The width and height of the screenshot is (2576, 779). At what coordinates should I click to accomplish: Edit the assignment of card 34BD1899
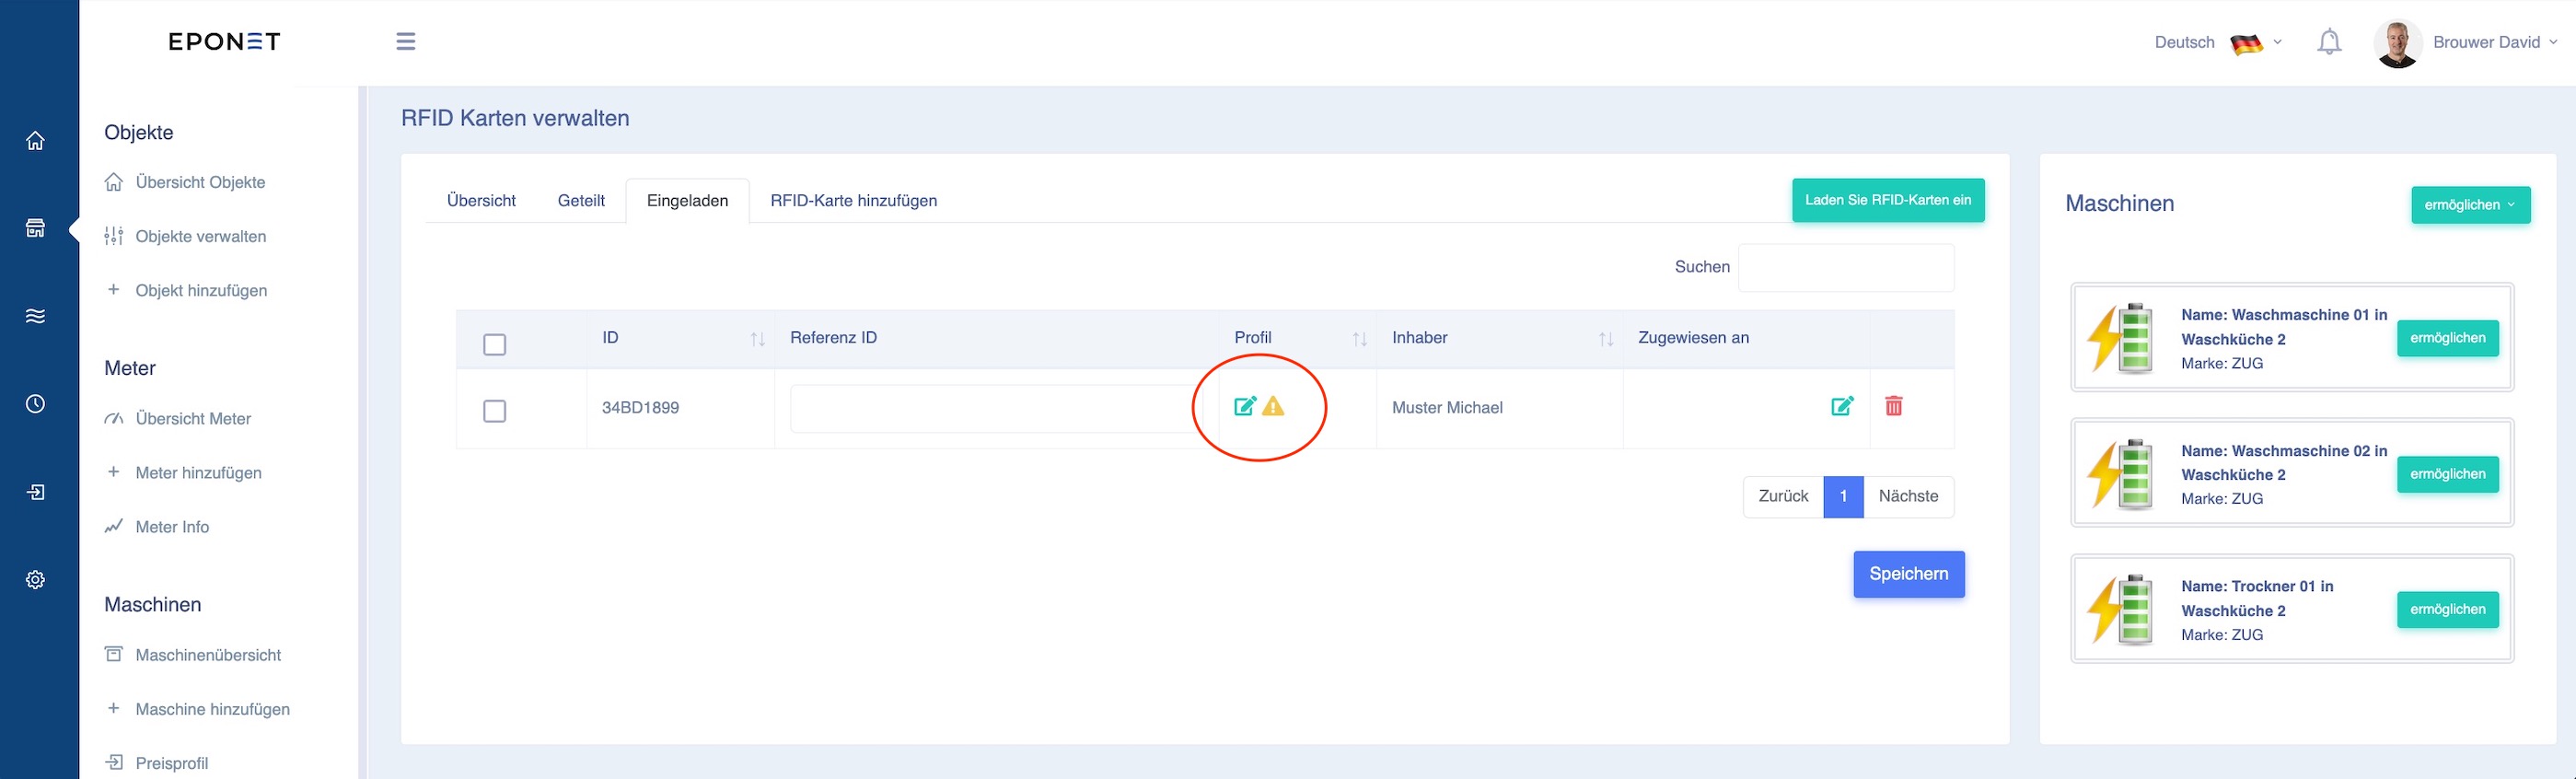[1842, 406]
